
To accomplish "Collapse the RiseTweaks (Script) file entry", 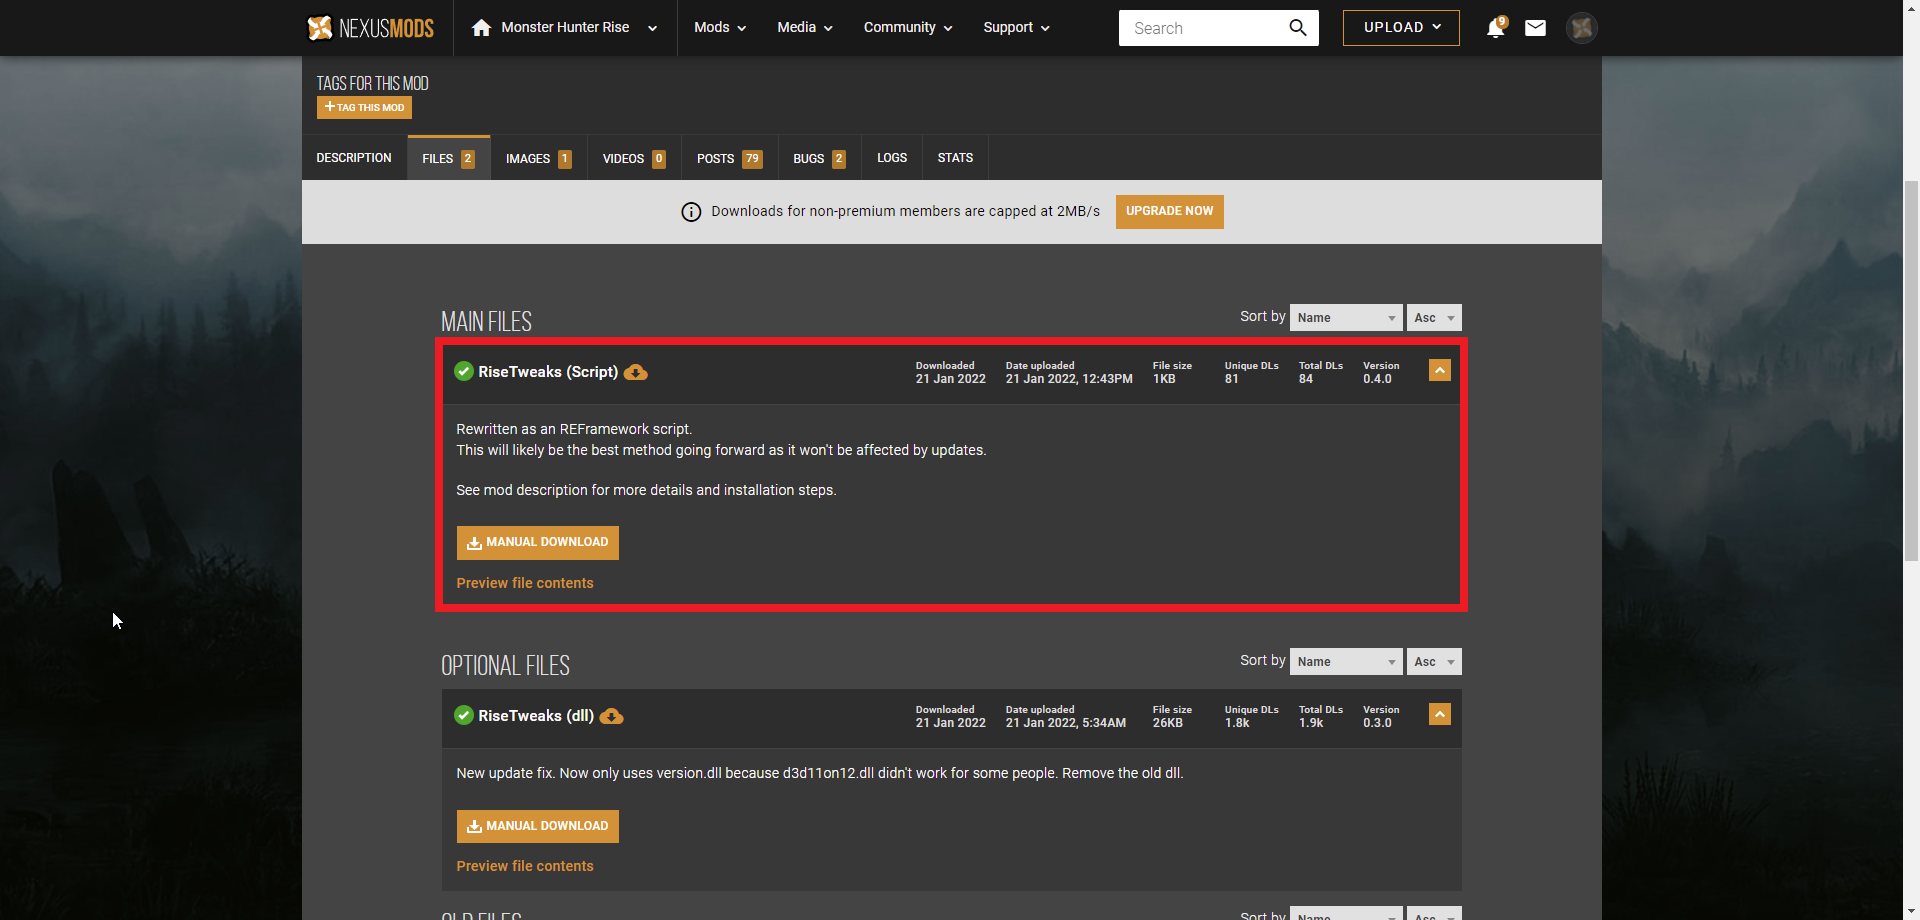I will pos(1440,370).
